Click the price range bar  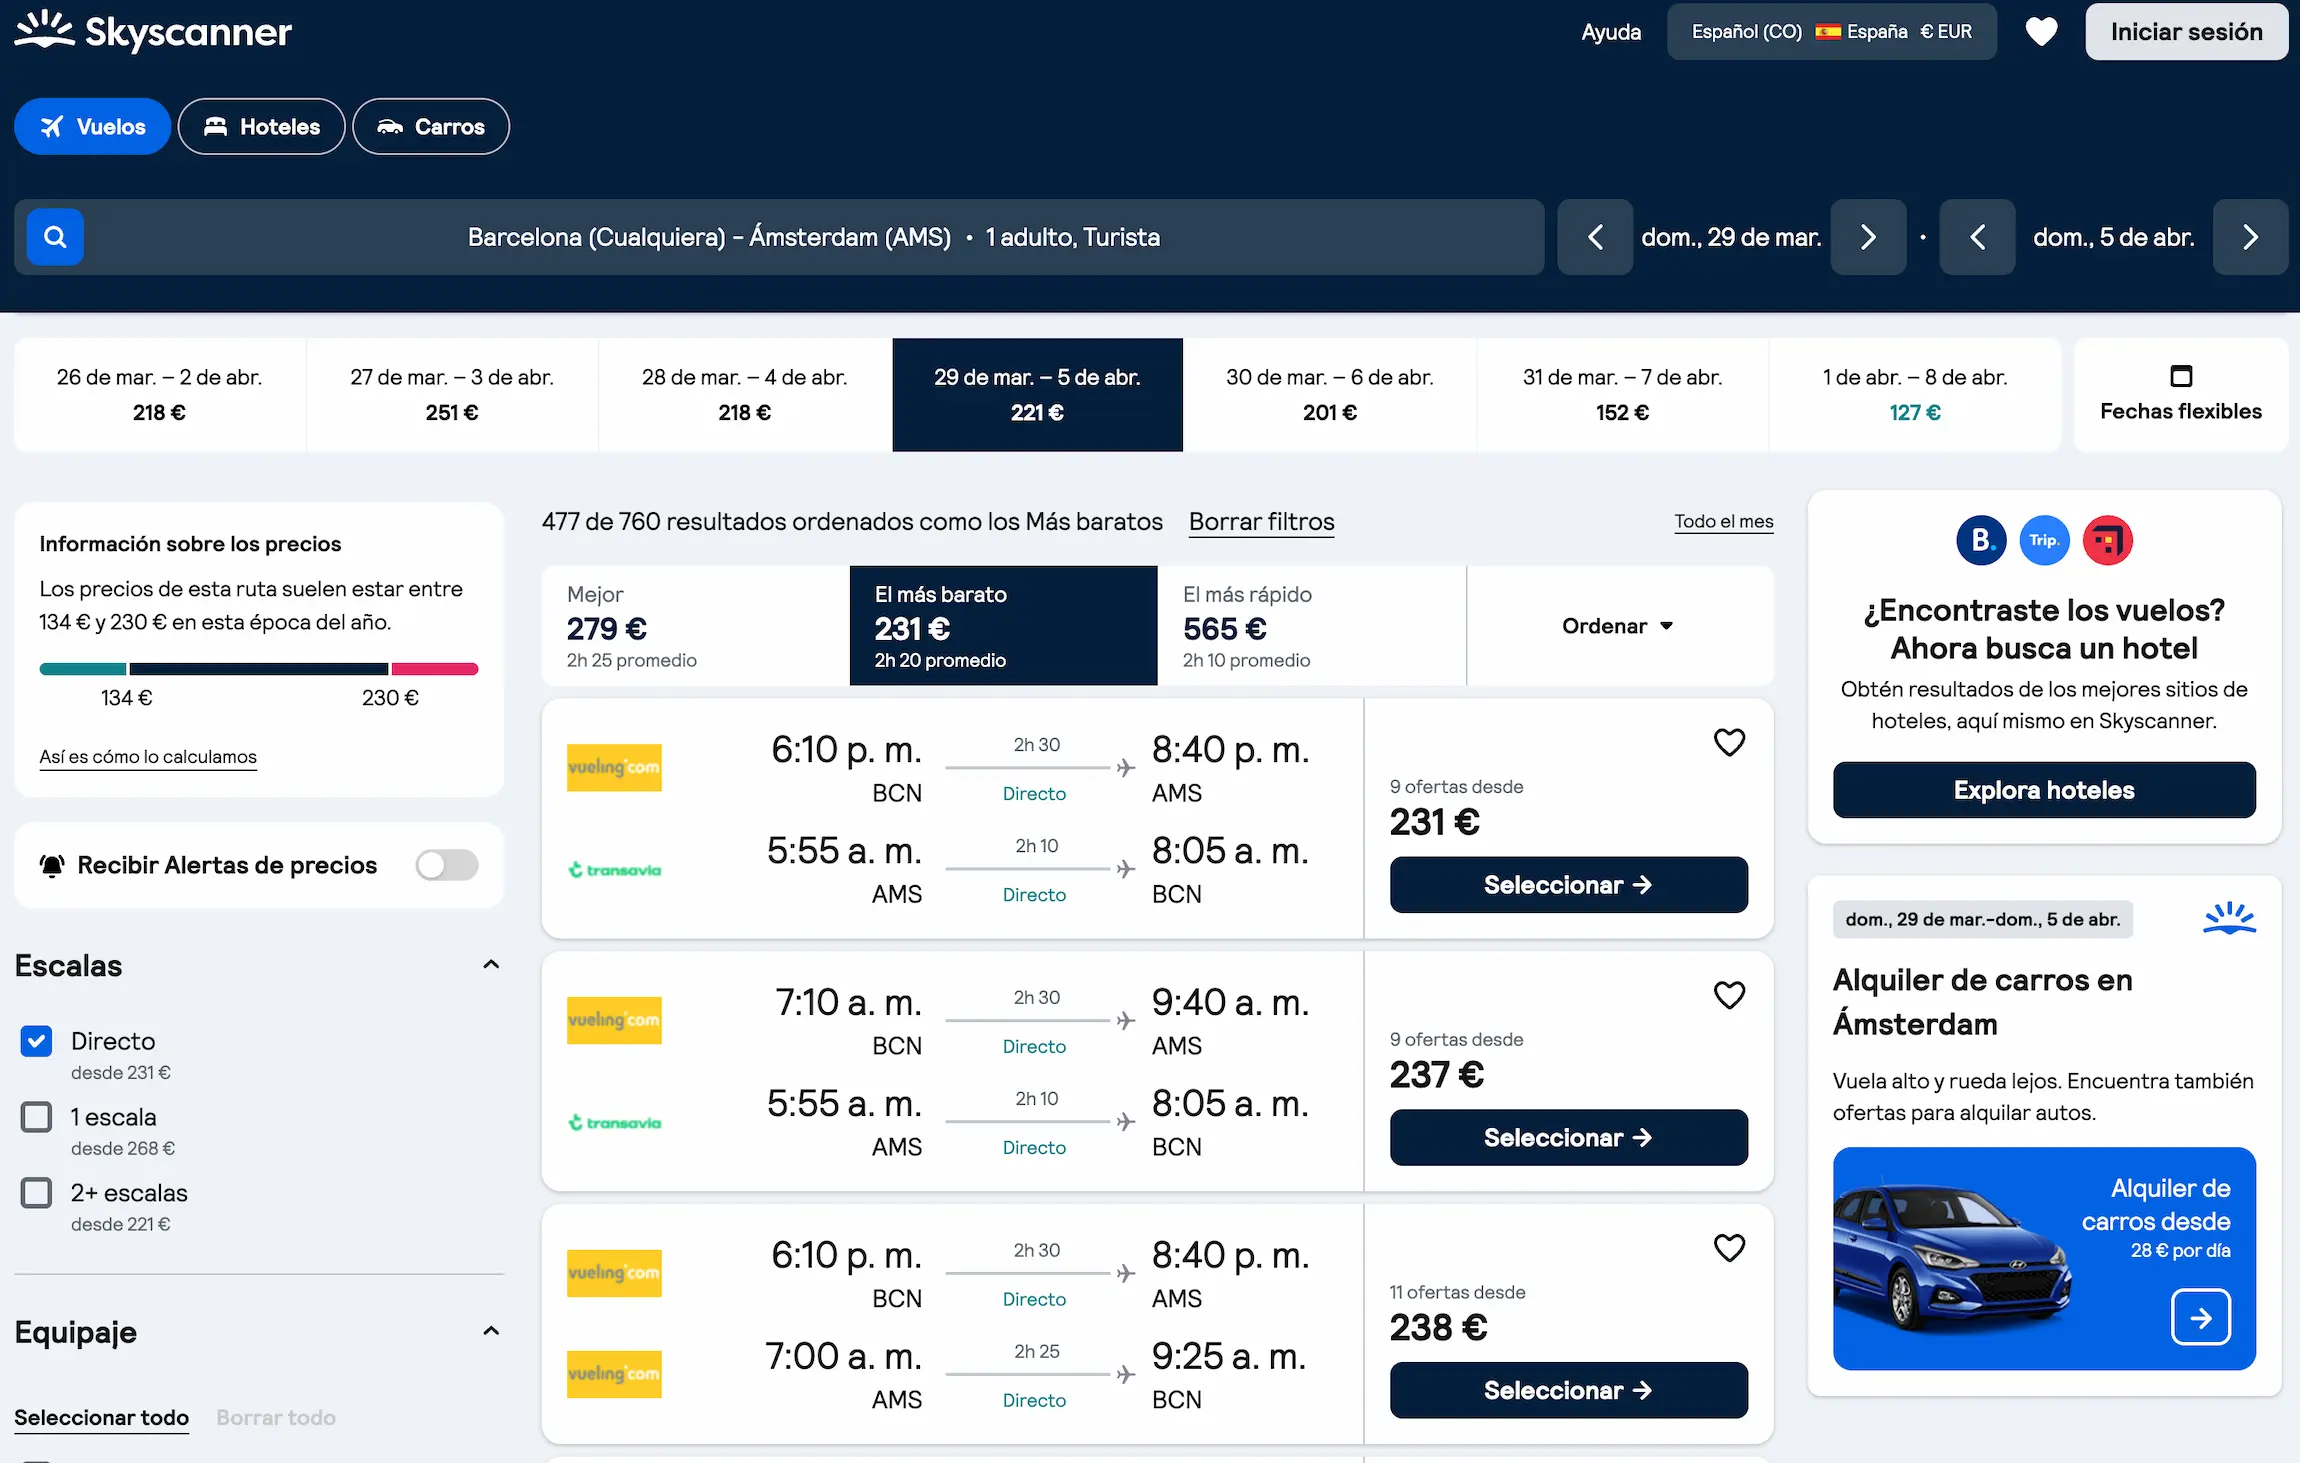[x=258, y=668]
